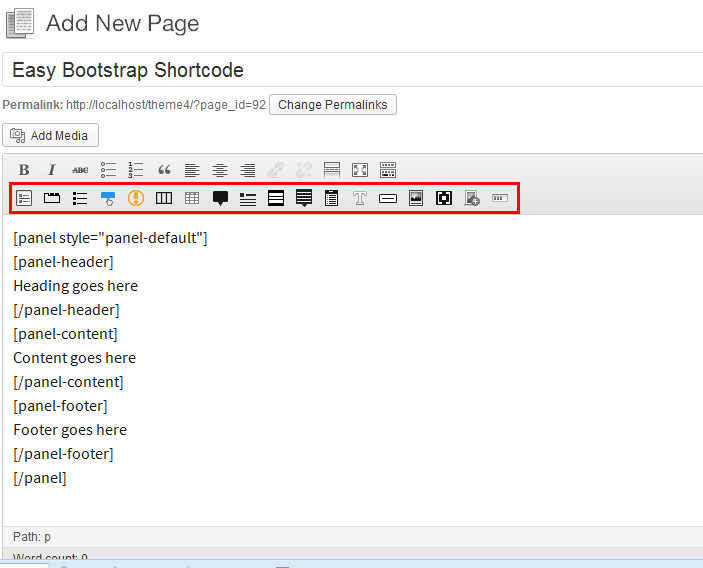The height and width of the screenshot is (568, 703).
Task: Click the large T typography shortcode icon
Action: (360, 198)
